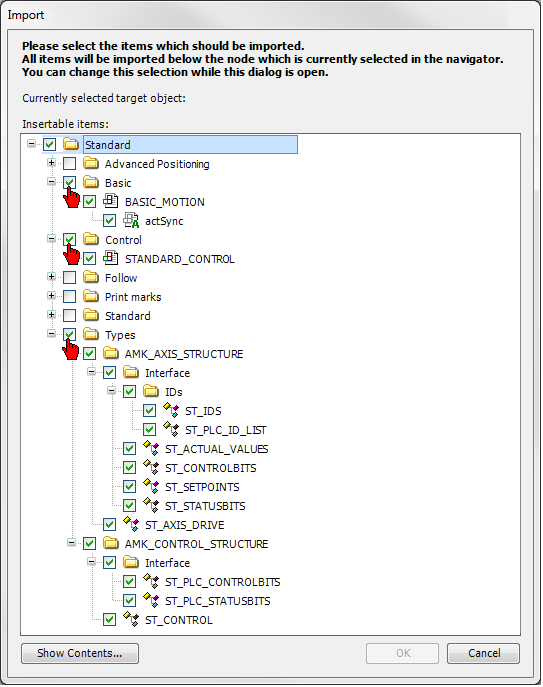Uncheck the ST_SETPOINTS checkbox
Screen dimensions: 543x687
point(129,486)
